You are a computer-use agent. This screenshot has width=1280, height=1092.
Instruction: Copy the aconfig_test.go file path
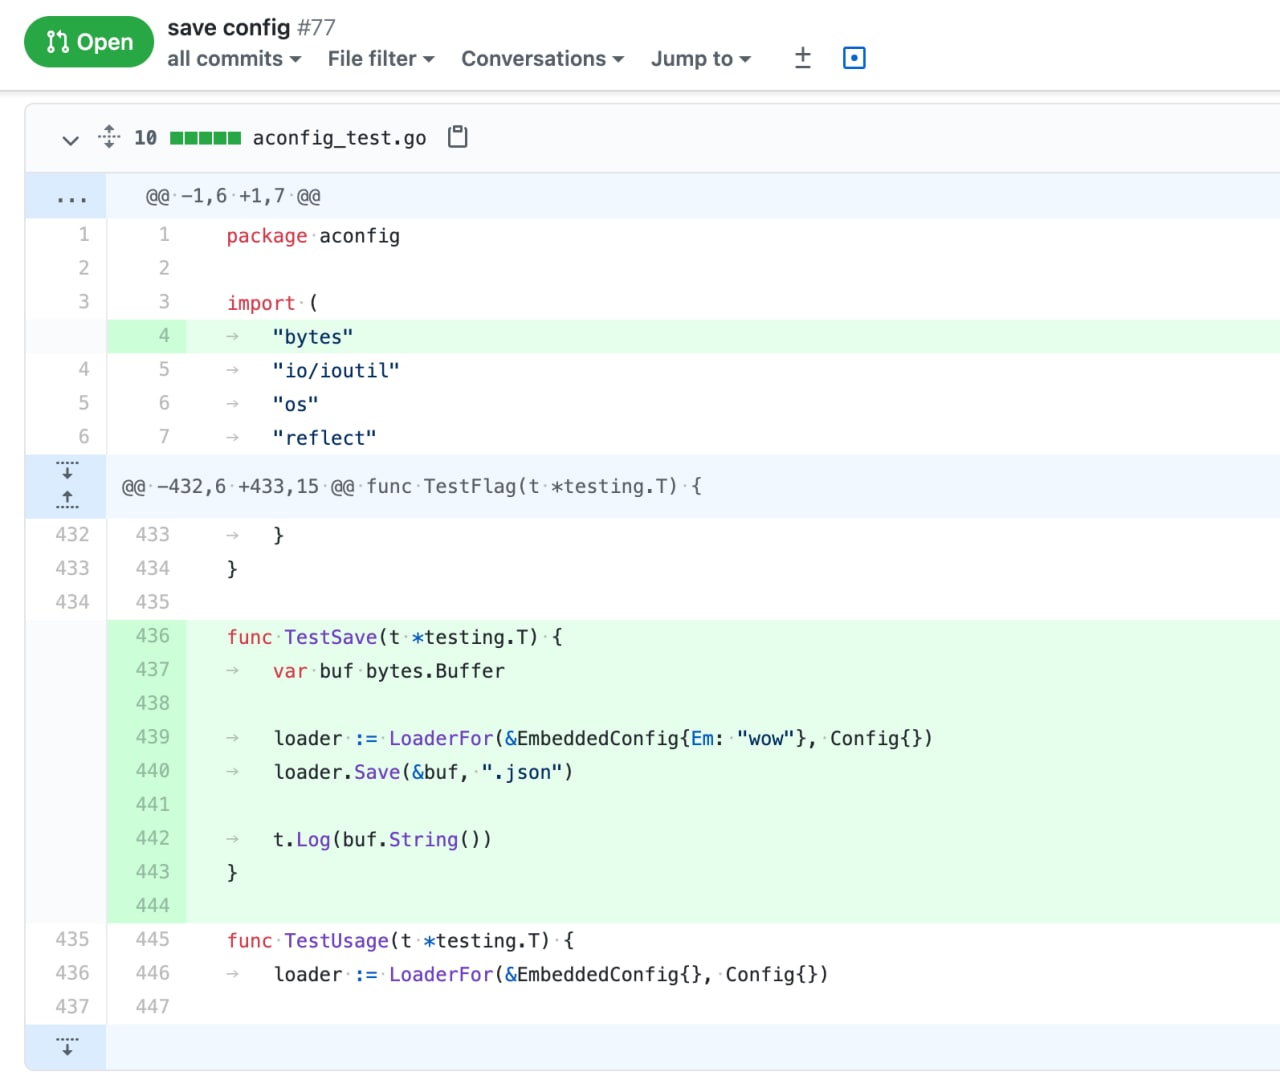pyautogui.click(x=457, y=137)
